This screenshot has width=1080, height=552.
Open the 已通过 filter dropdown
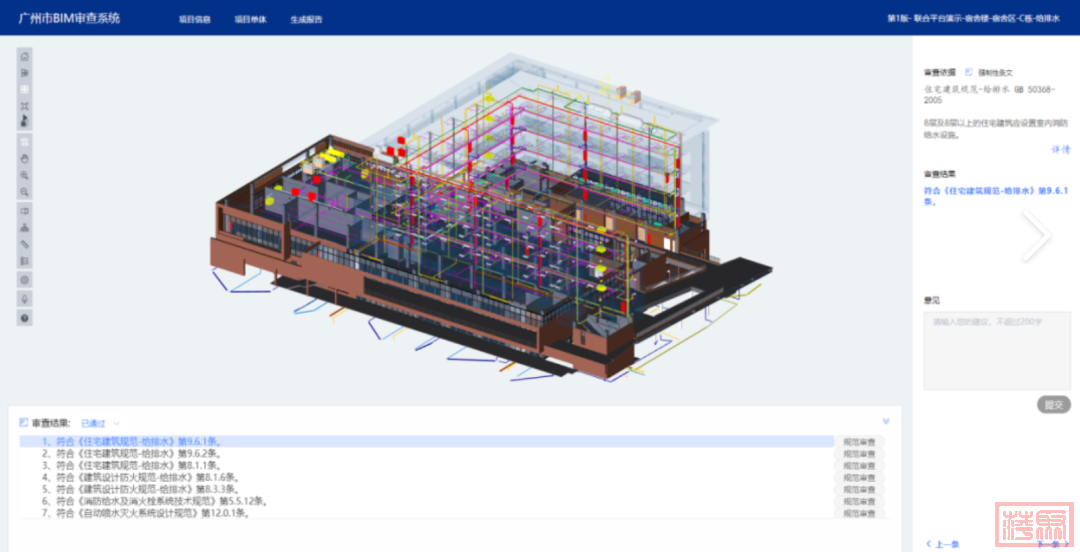click(x=100, y=424)
